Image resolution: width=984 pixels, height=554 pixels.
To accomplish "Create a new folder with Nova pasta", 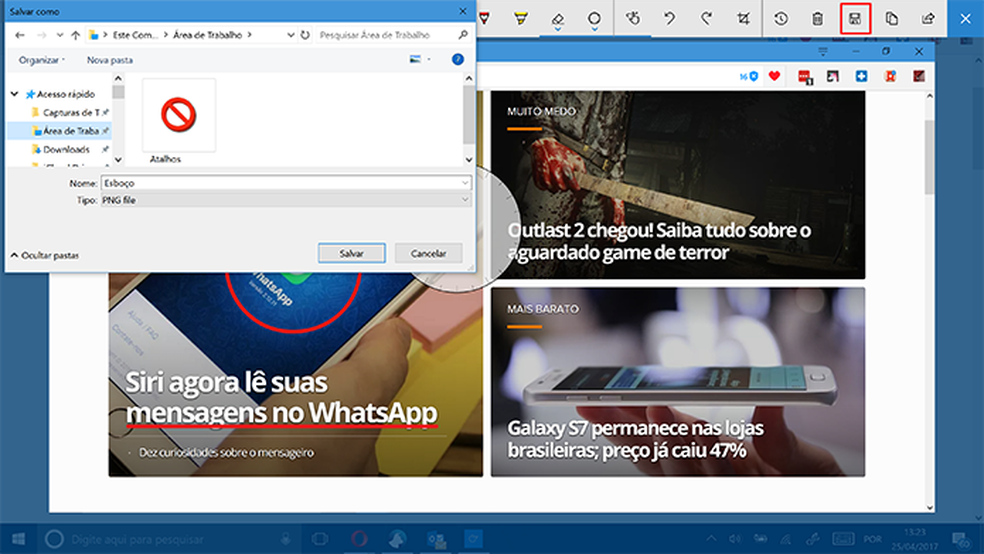I will click(110, 60).
